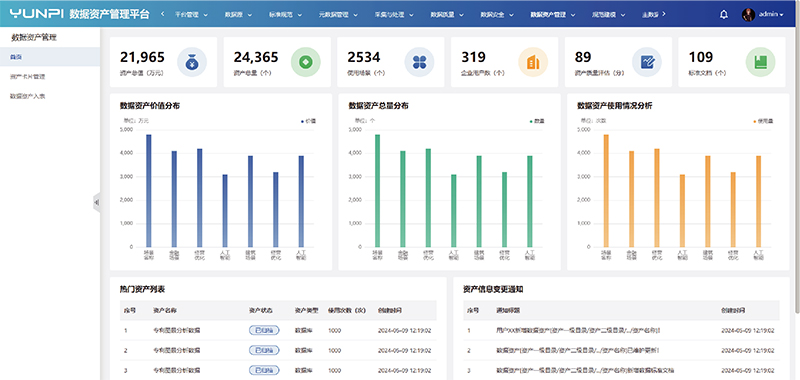Click the orange building icon beside 319
The height and width of the screenshot is (380, 800).
coord(533,62)
